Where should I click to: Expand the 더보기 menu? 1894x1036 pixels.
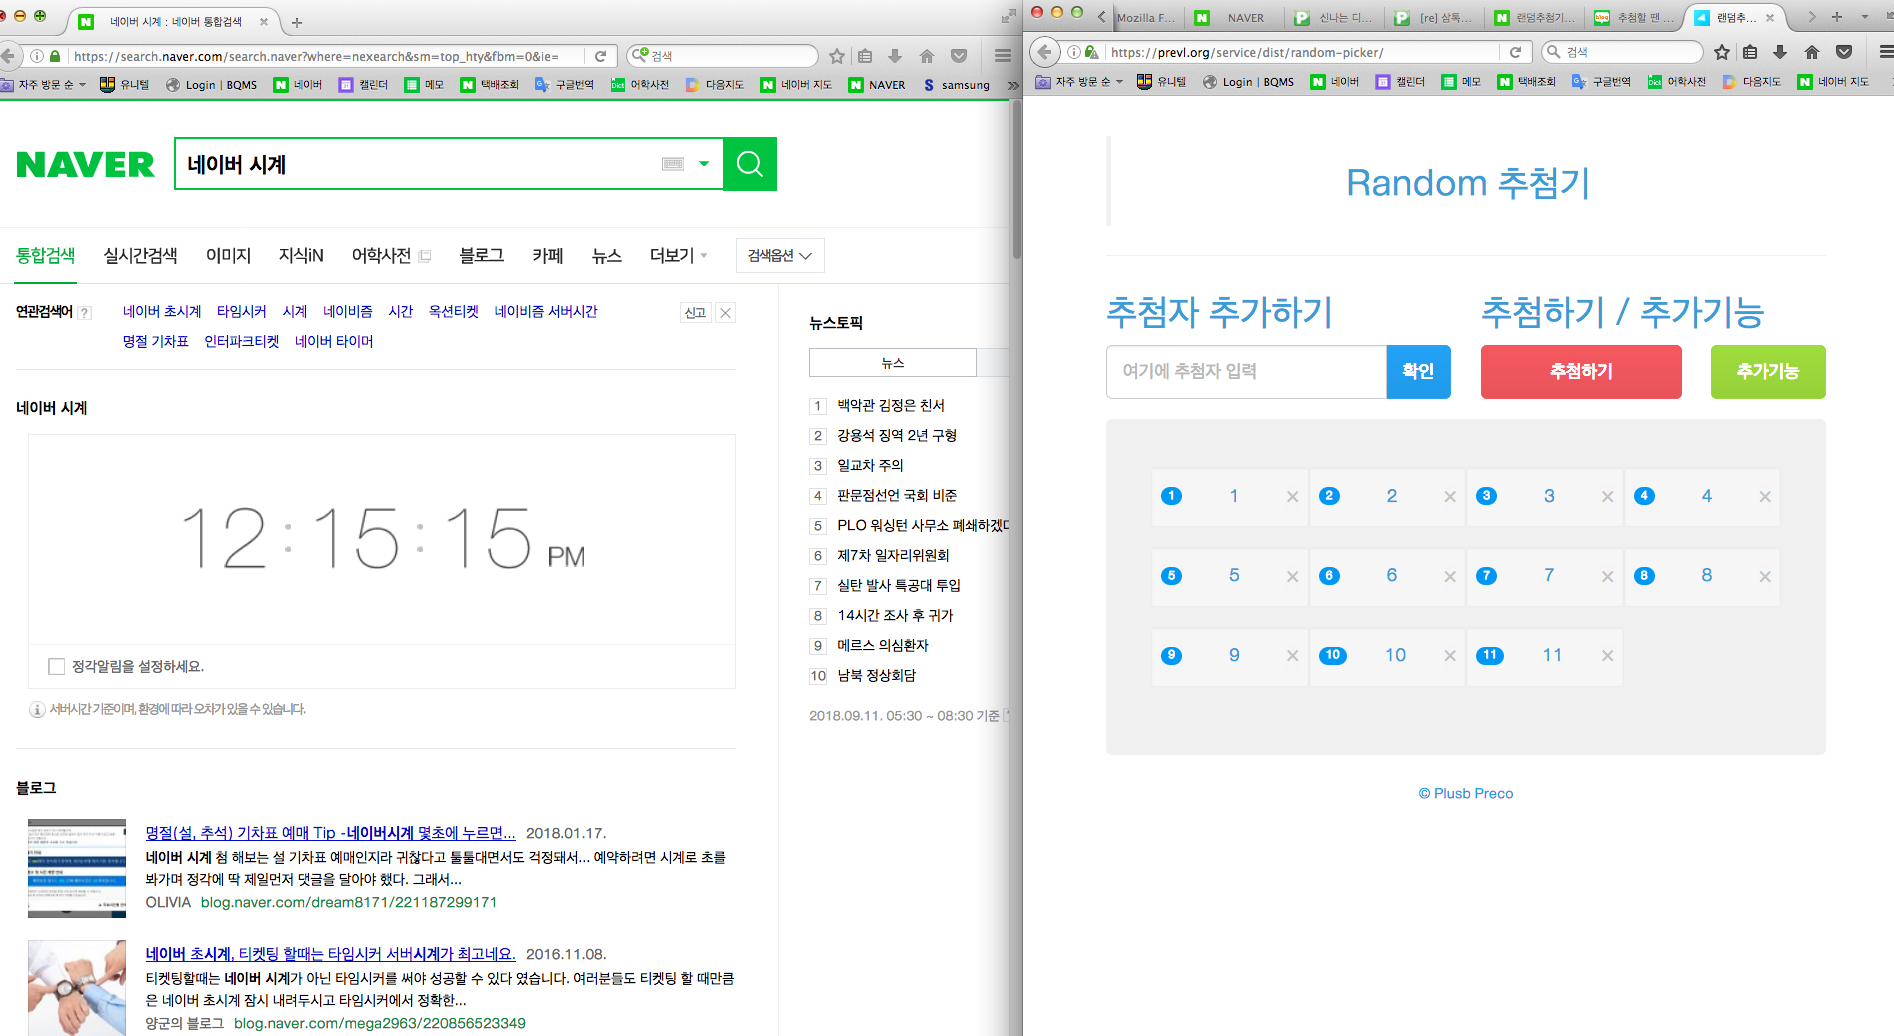(x=679, y=256)
